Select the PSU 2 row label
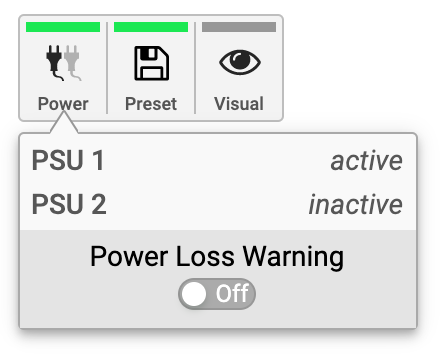 [x=69, y=204]
